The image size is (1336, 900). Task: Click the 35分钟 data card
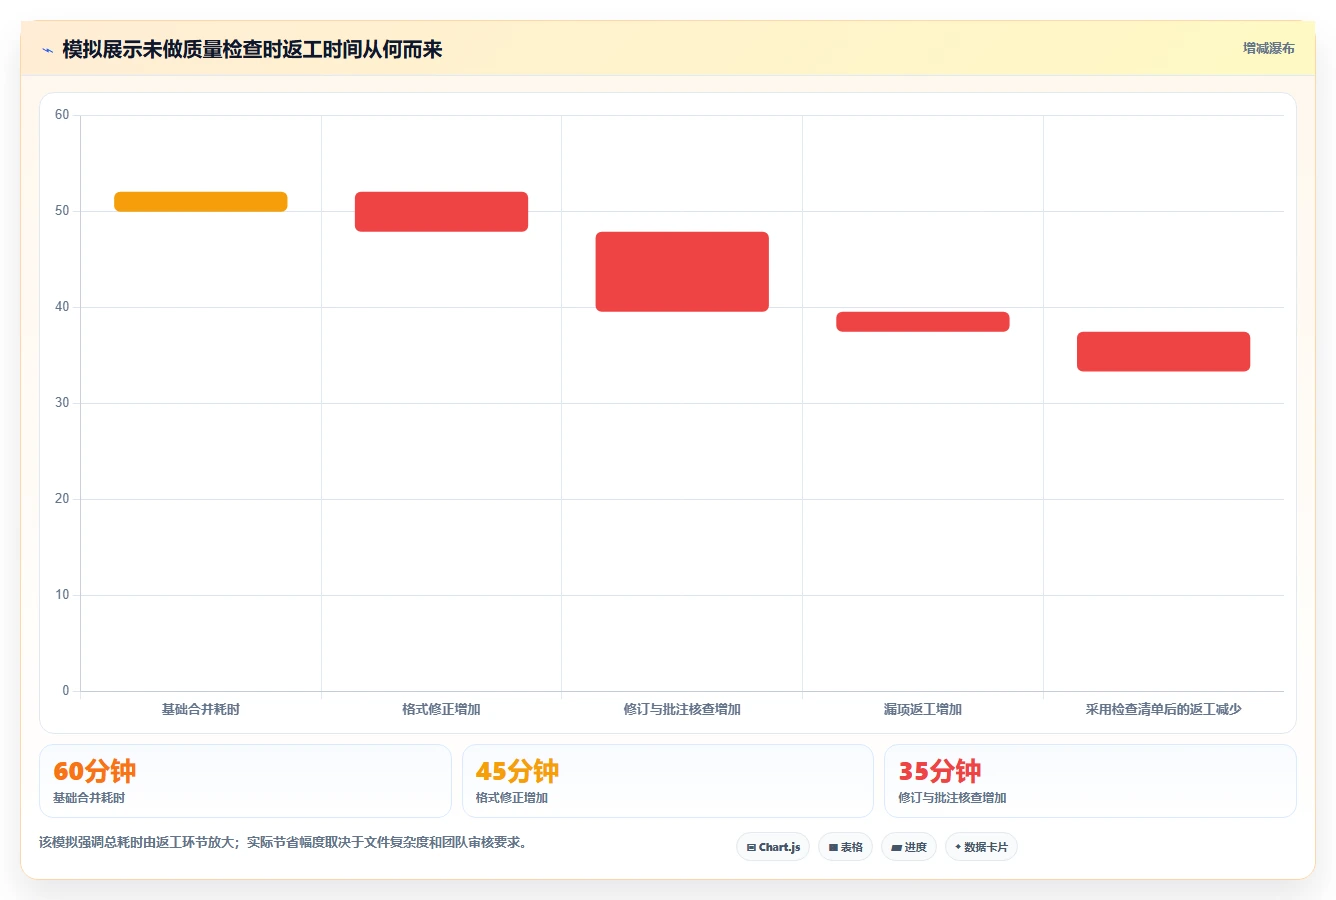(1090, 781)
